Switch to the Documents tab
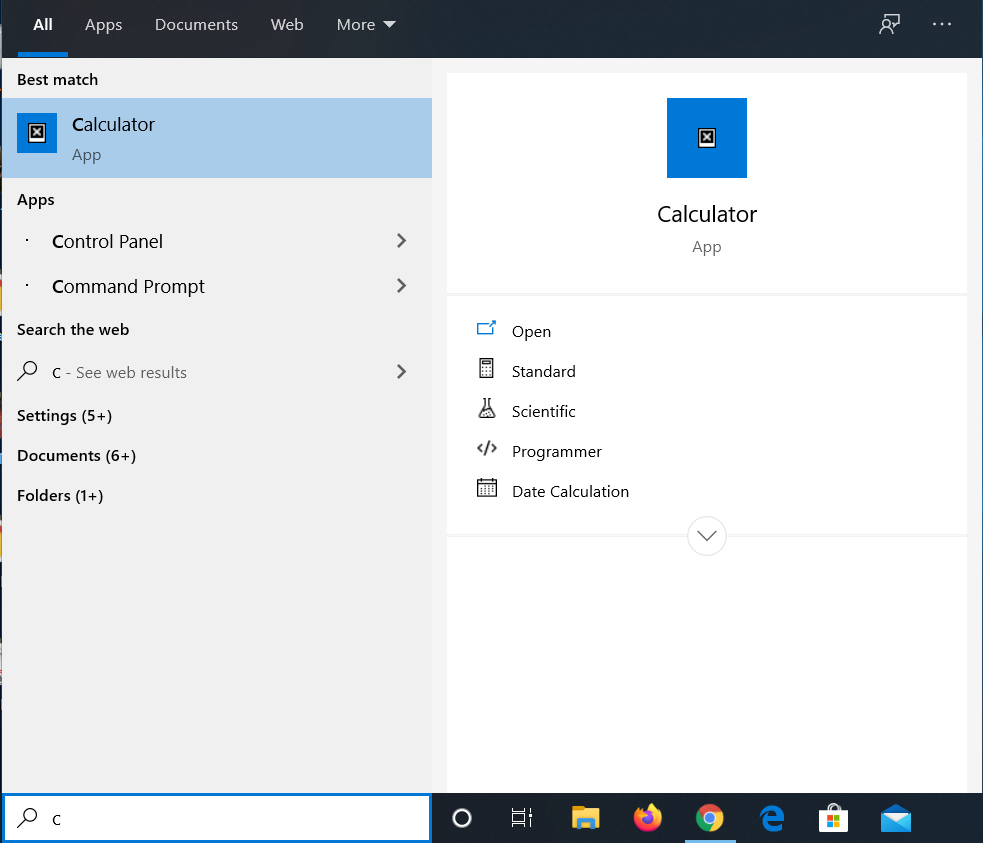 point(196,25)
